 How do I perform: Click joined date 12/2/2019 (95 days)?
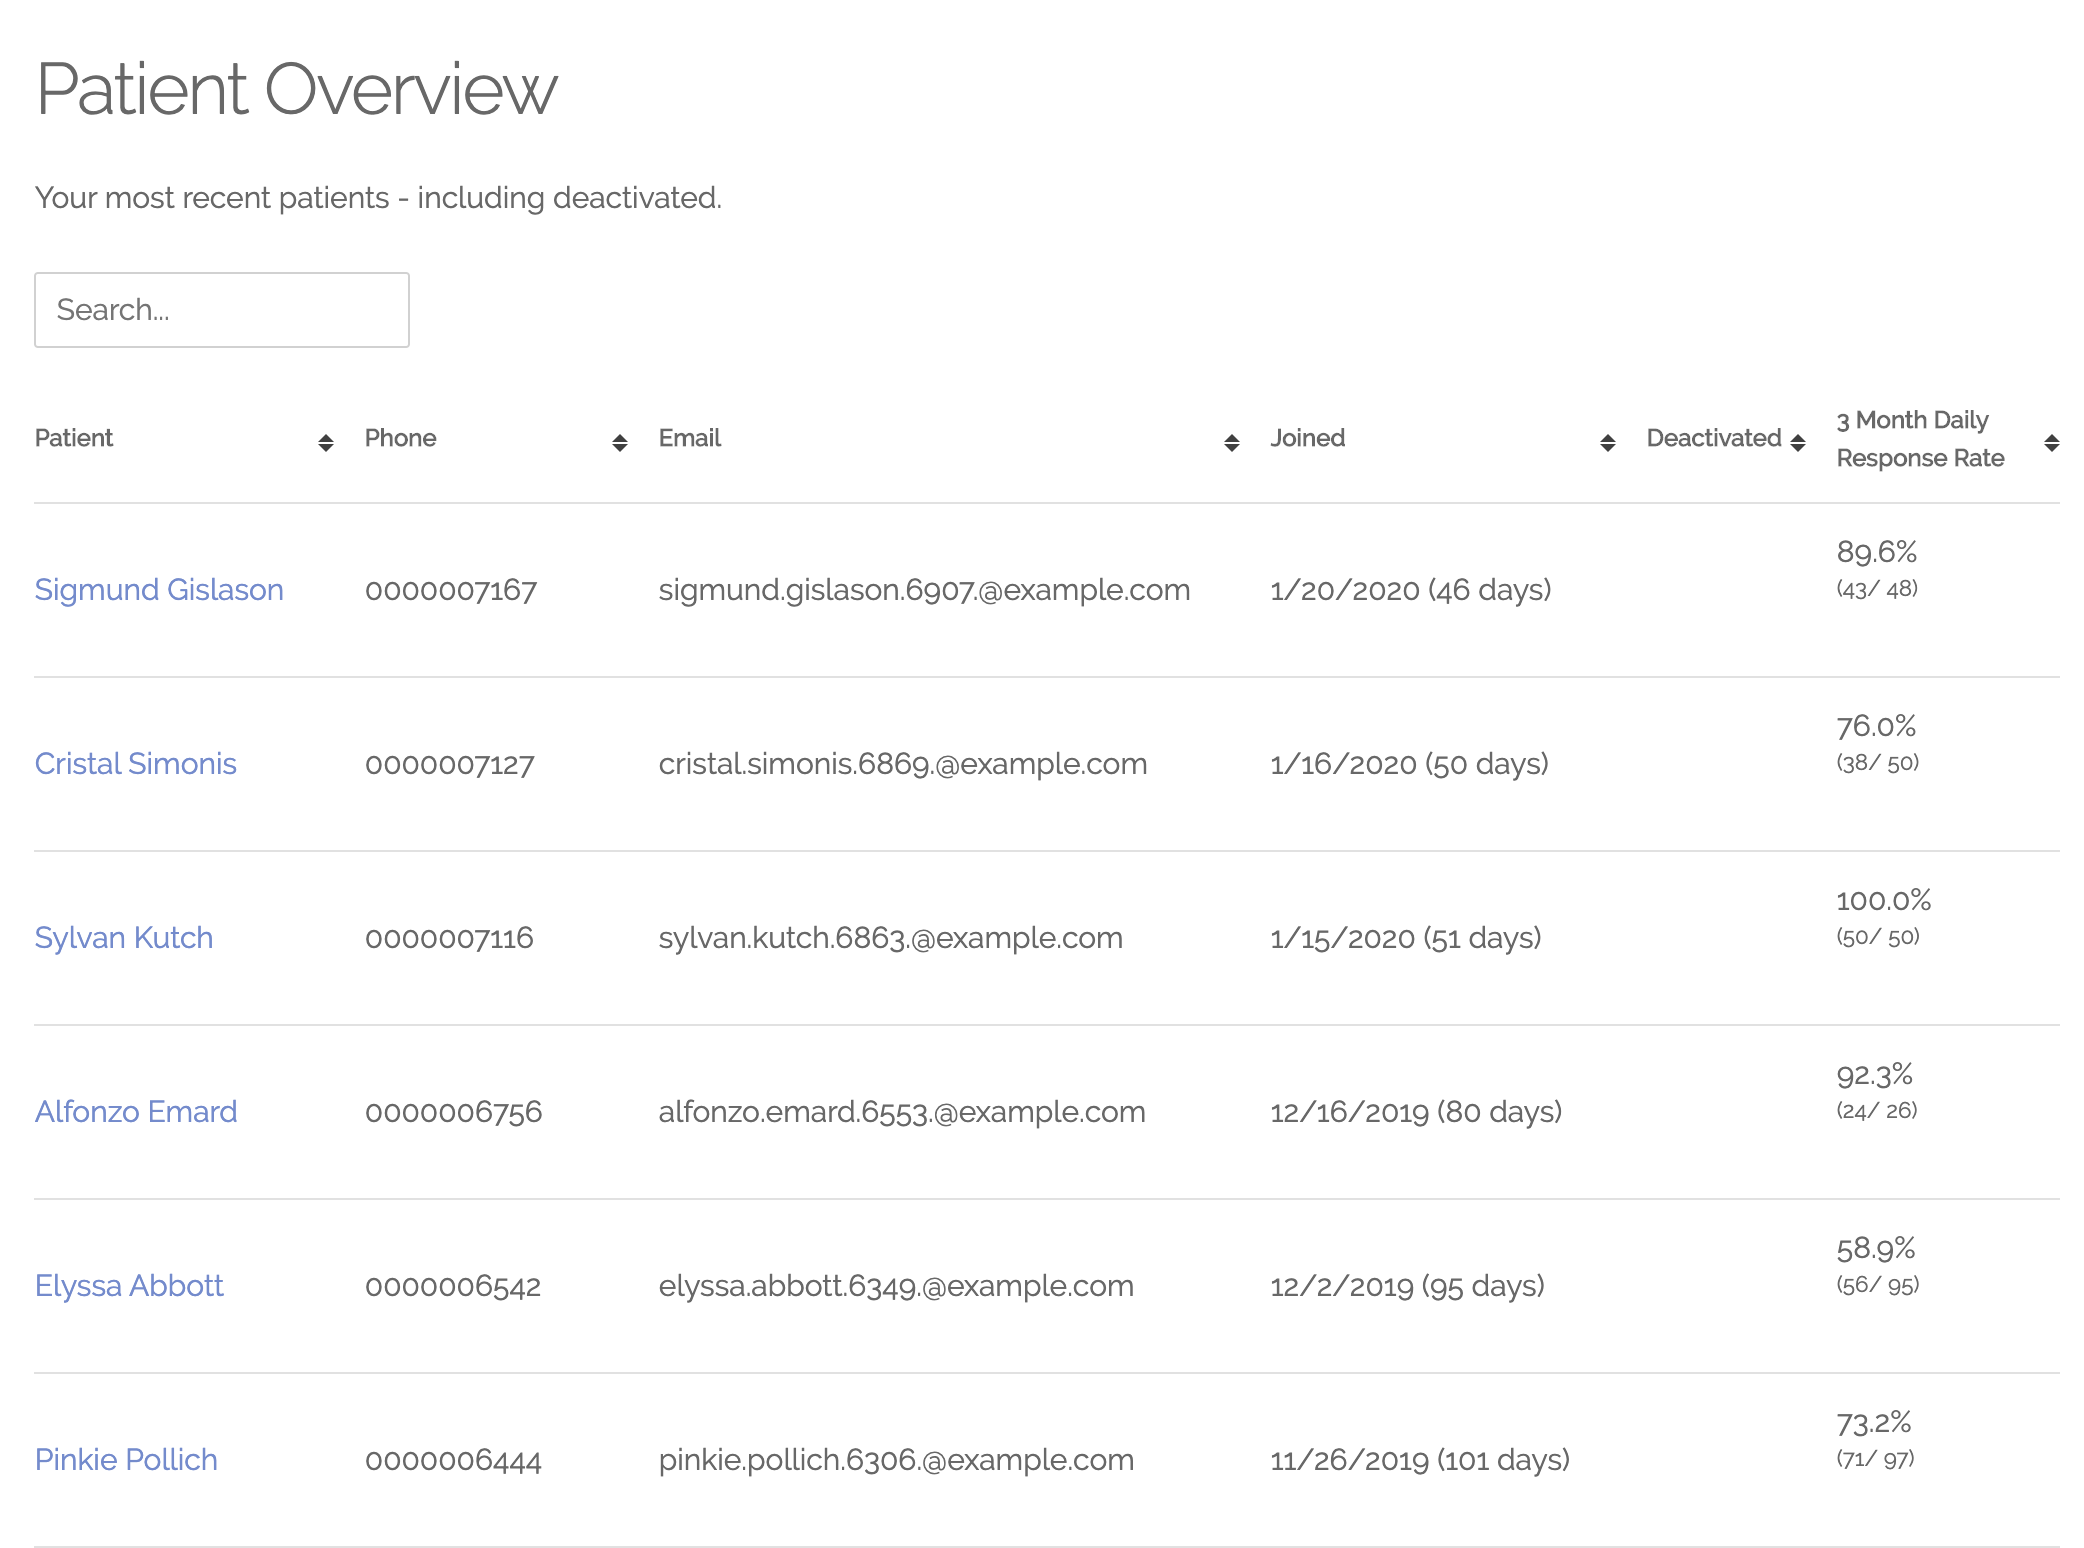1408,1287
